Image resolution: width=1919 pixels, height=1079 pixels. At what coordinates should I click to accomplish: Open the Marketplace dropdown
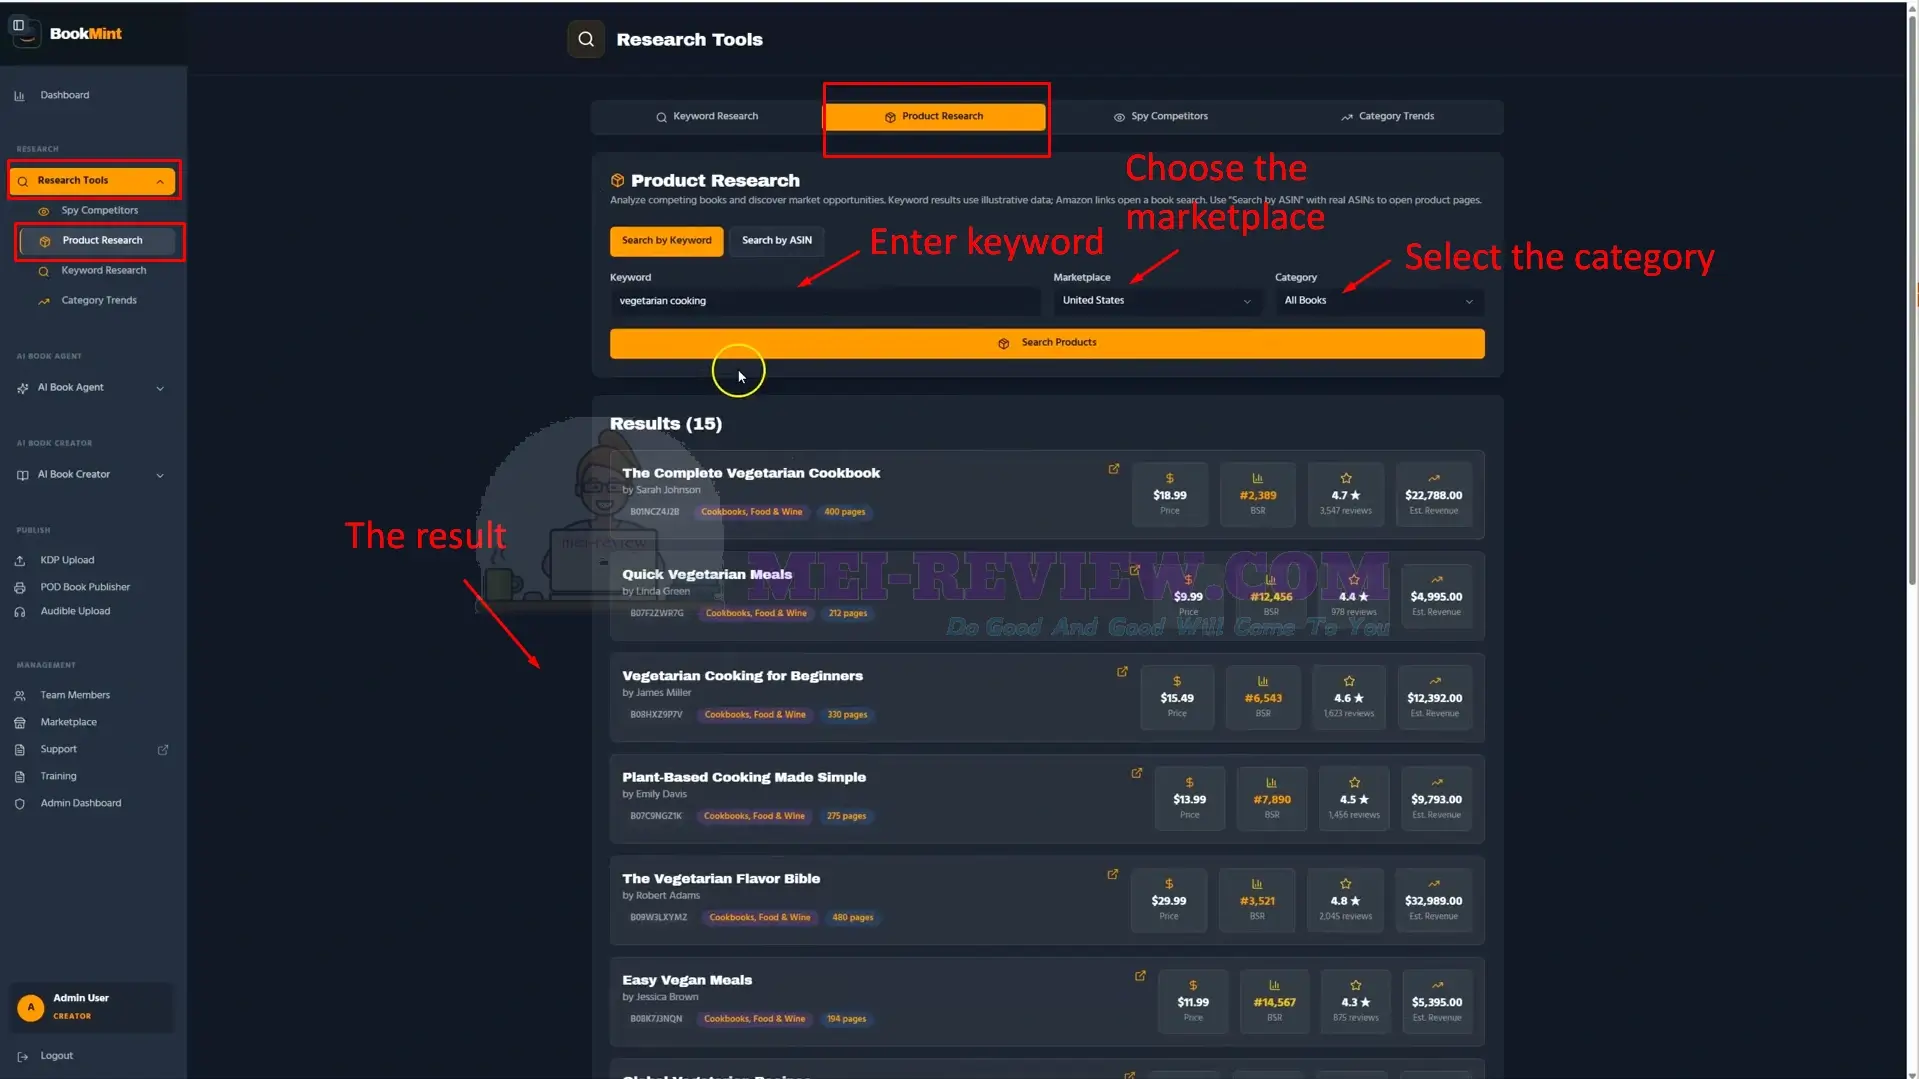coord(1156,301)
